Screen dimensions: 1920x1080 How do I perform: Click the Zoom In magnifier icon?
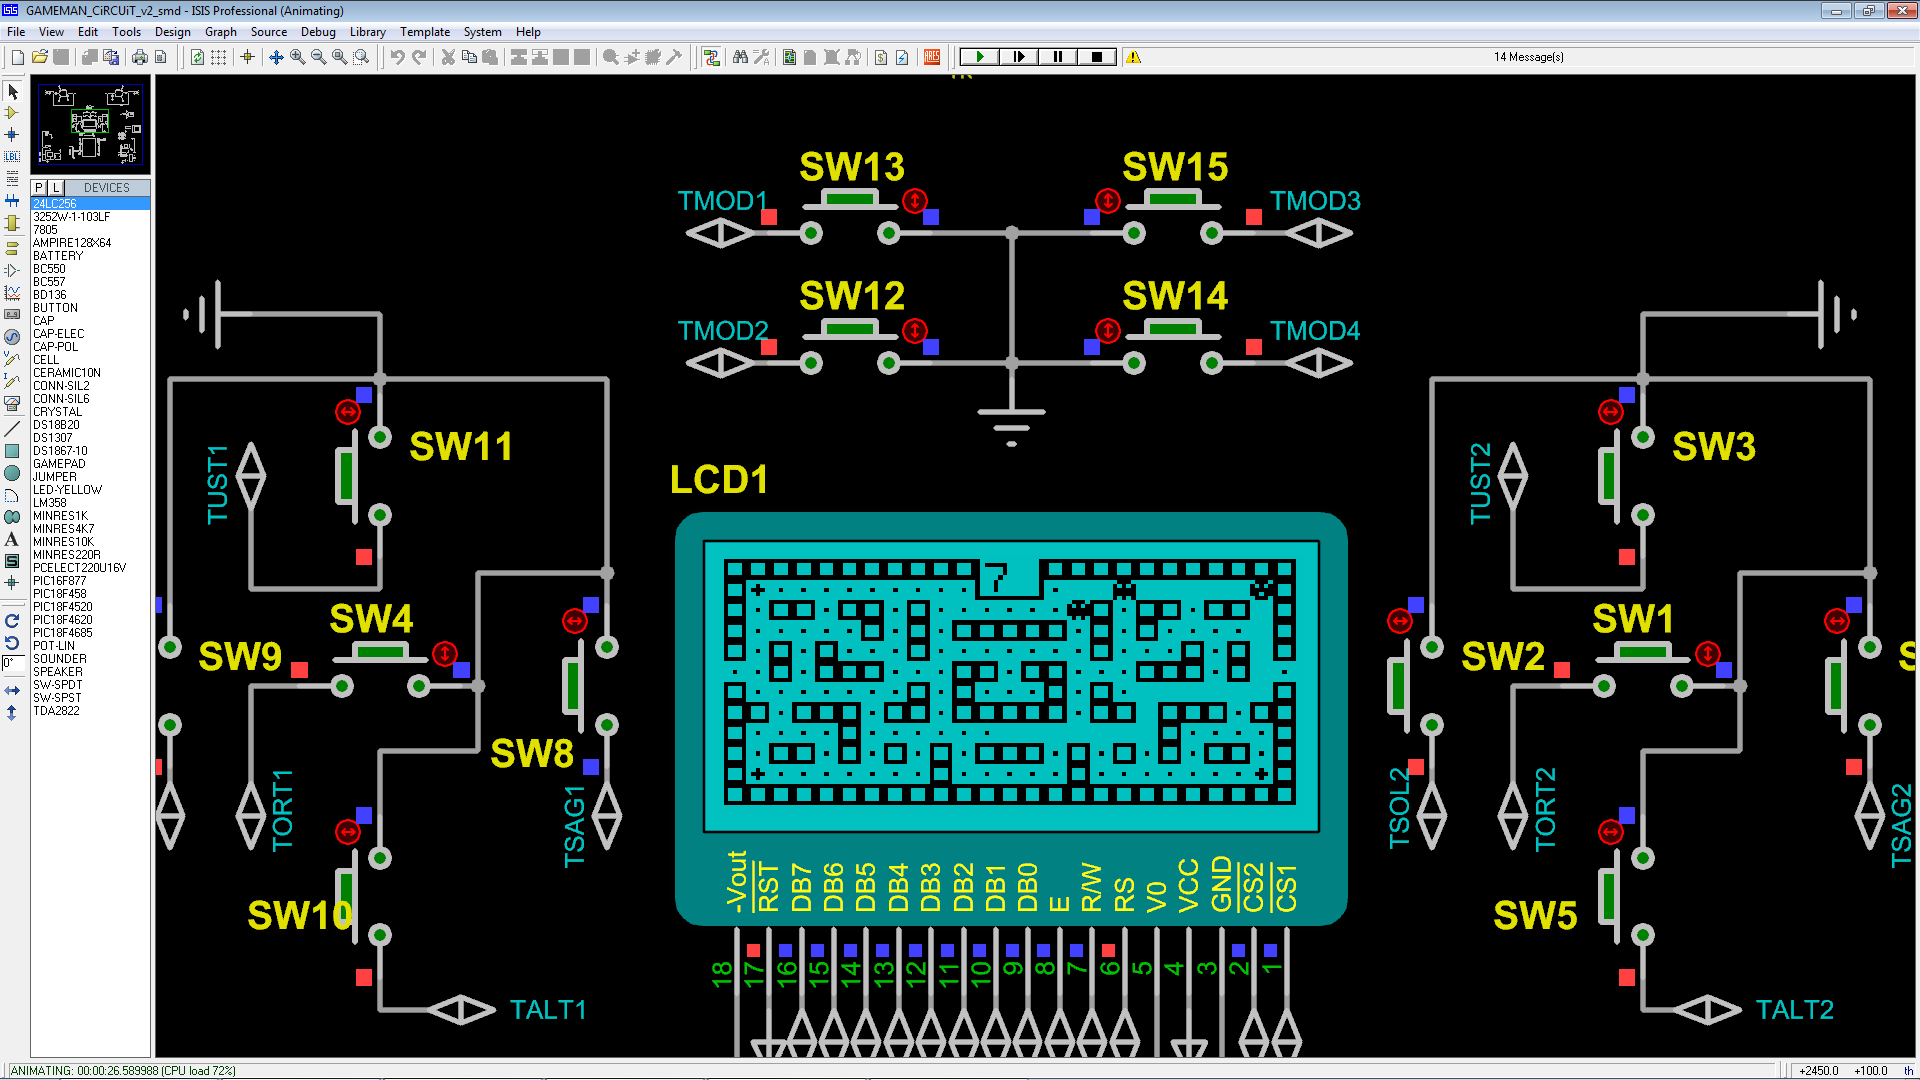coord(297,57)
